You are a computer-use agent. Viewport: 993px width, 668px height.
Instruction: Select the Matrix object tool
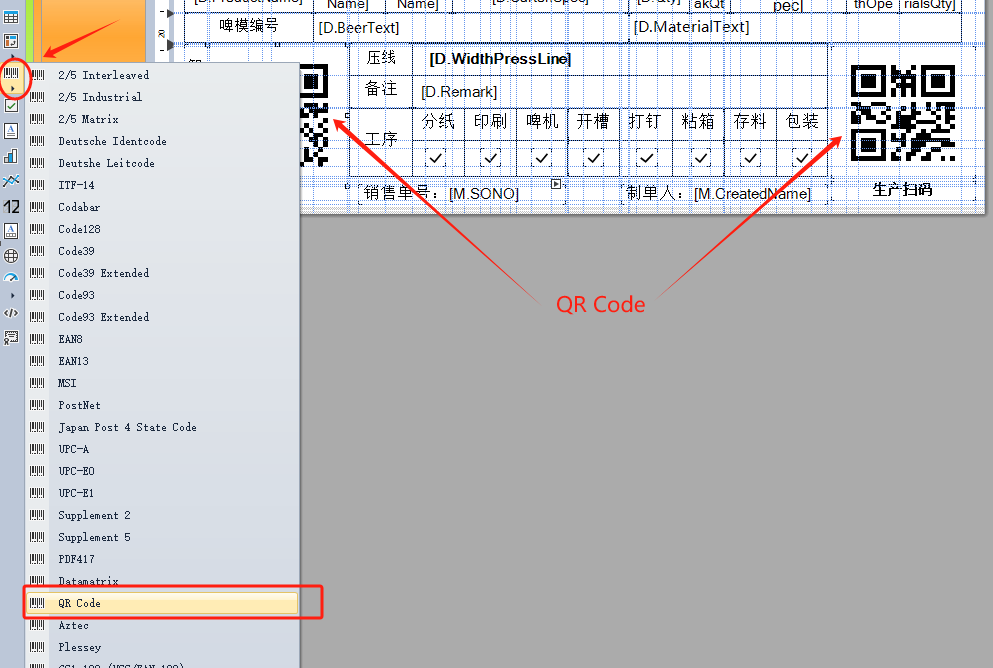[11, 41]
